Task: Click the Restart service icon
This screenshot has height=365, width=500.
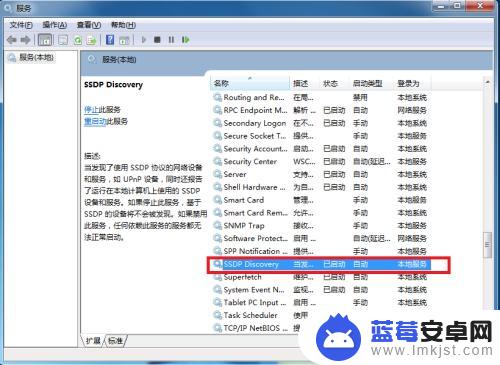Action: 185,40
